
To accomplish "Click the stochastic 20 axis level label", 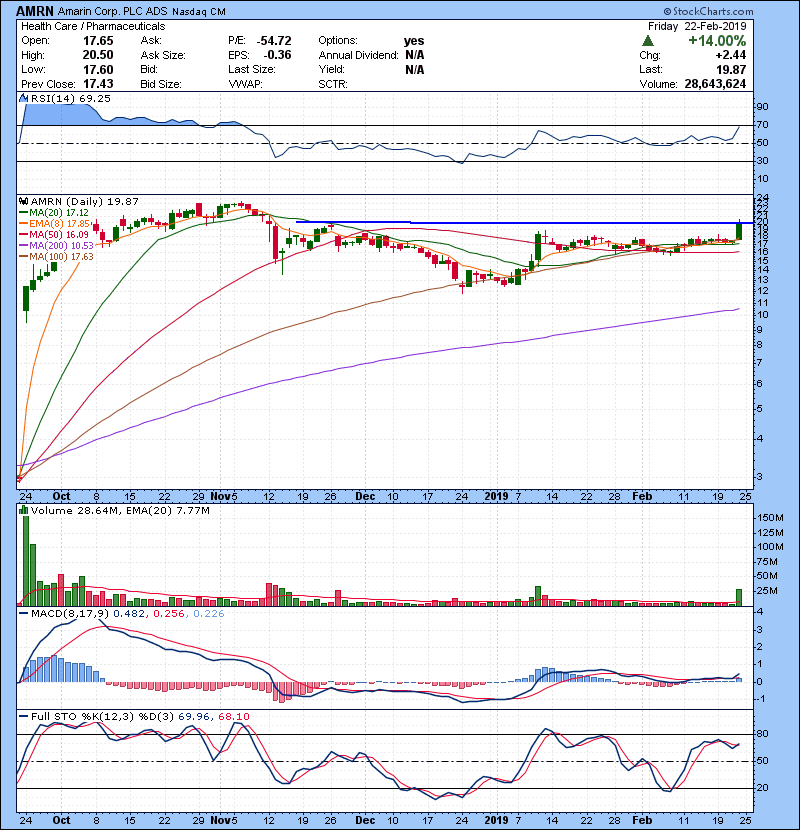I will (x=762, y=788).
